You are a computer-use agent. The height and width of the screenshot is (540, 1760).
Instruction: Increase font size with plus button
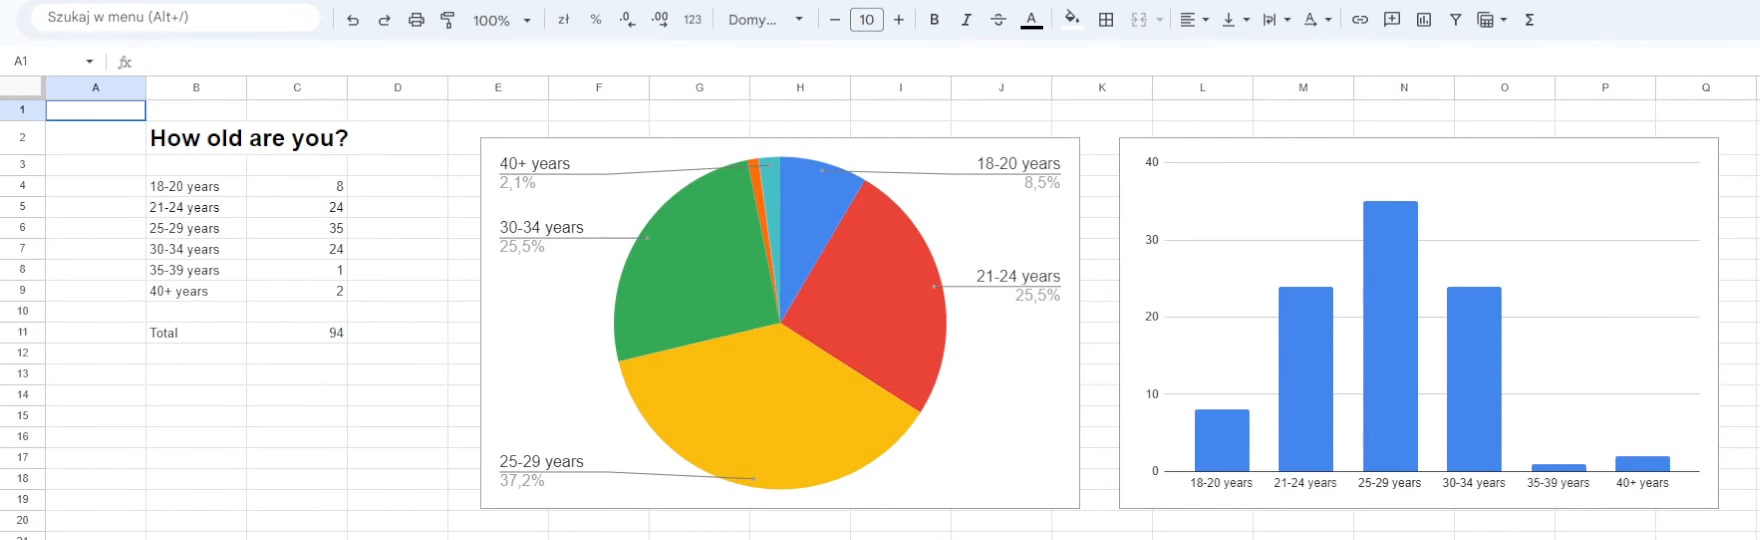[x=899, y=20]
